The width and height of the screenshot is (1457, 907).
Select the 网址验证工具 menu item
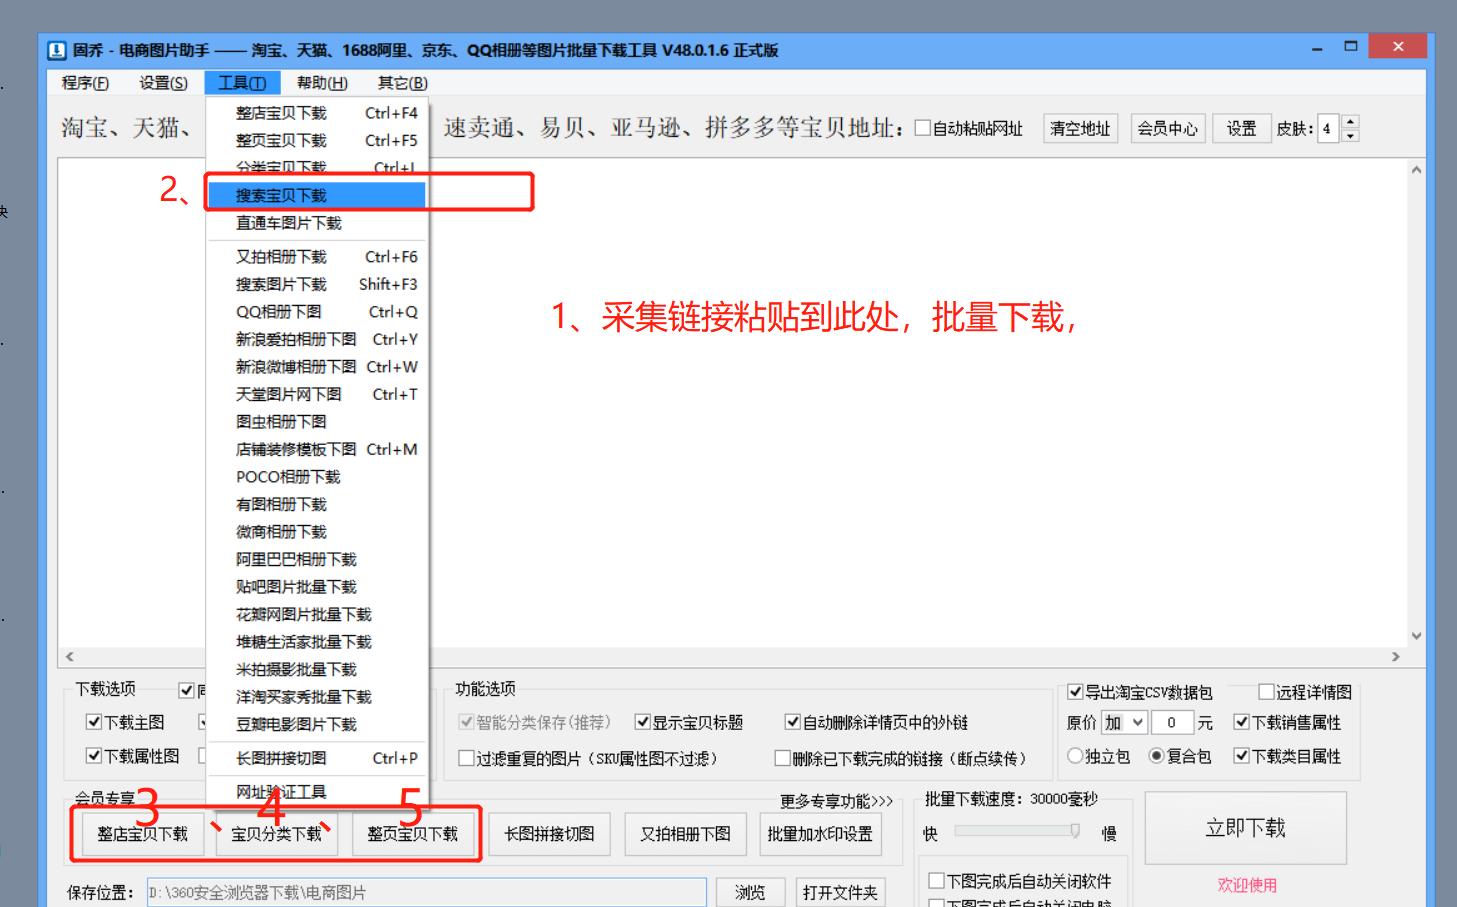281,790
